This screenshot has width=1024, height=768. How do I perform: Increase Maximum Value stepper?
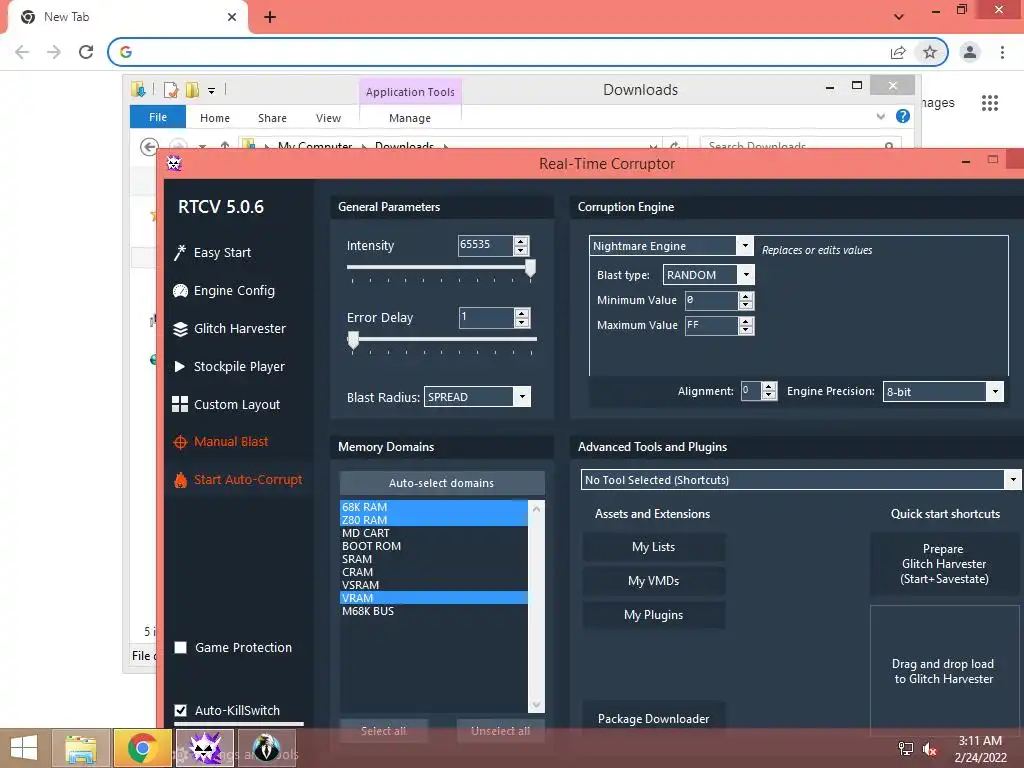click(746, 321)
